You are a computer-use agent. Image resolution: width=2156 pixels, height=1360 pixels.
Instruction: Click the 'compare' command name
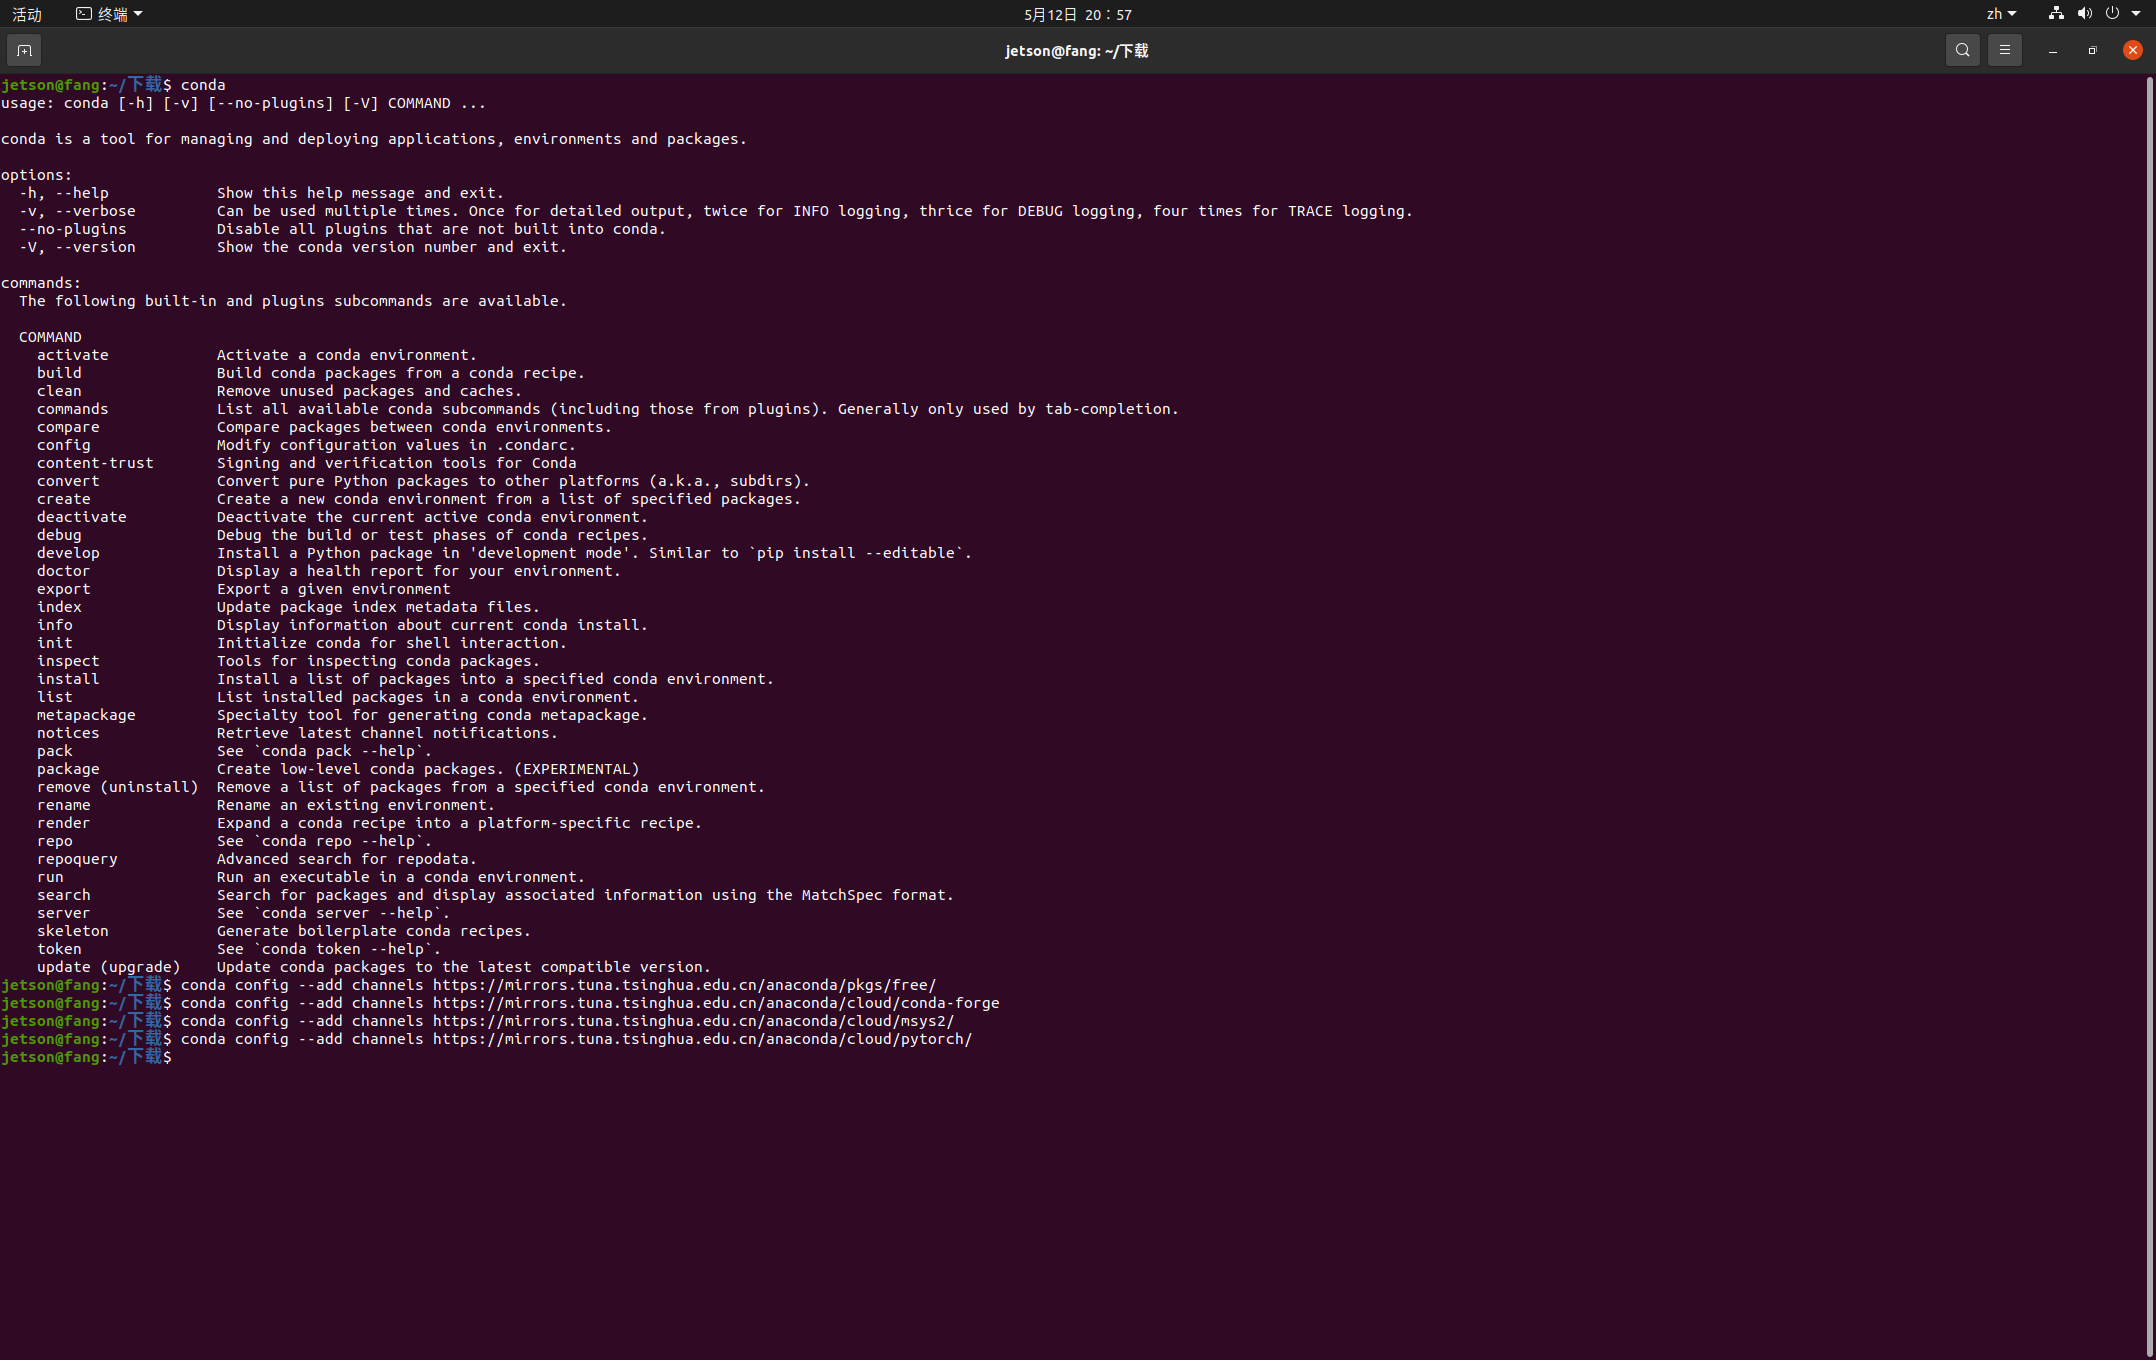pyautogui.click(x=68, y=427)
